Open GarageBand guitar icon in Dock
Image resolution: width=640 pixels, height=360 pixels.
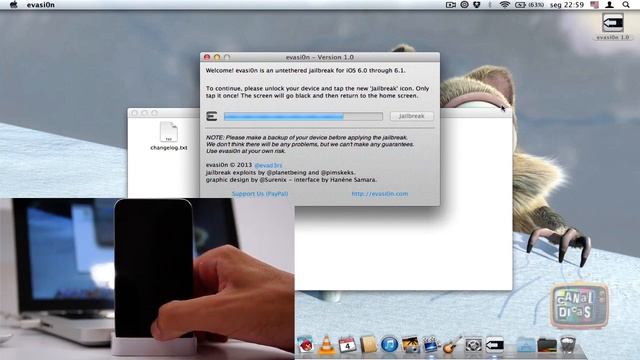point(452,345)
